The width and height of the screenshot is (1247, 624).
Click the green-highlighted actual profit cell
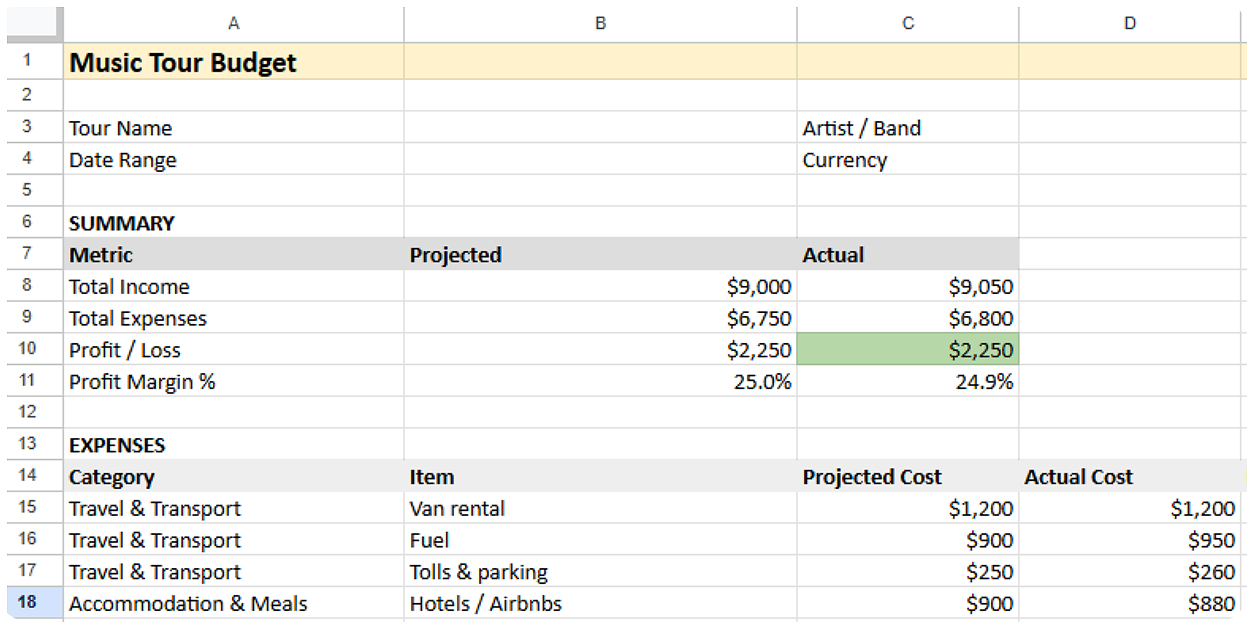pyautogui.click(x=908, y=350)
